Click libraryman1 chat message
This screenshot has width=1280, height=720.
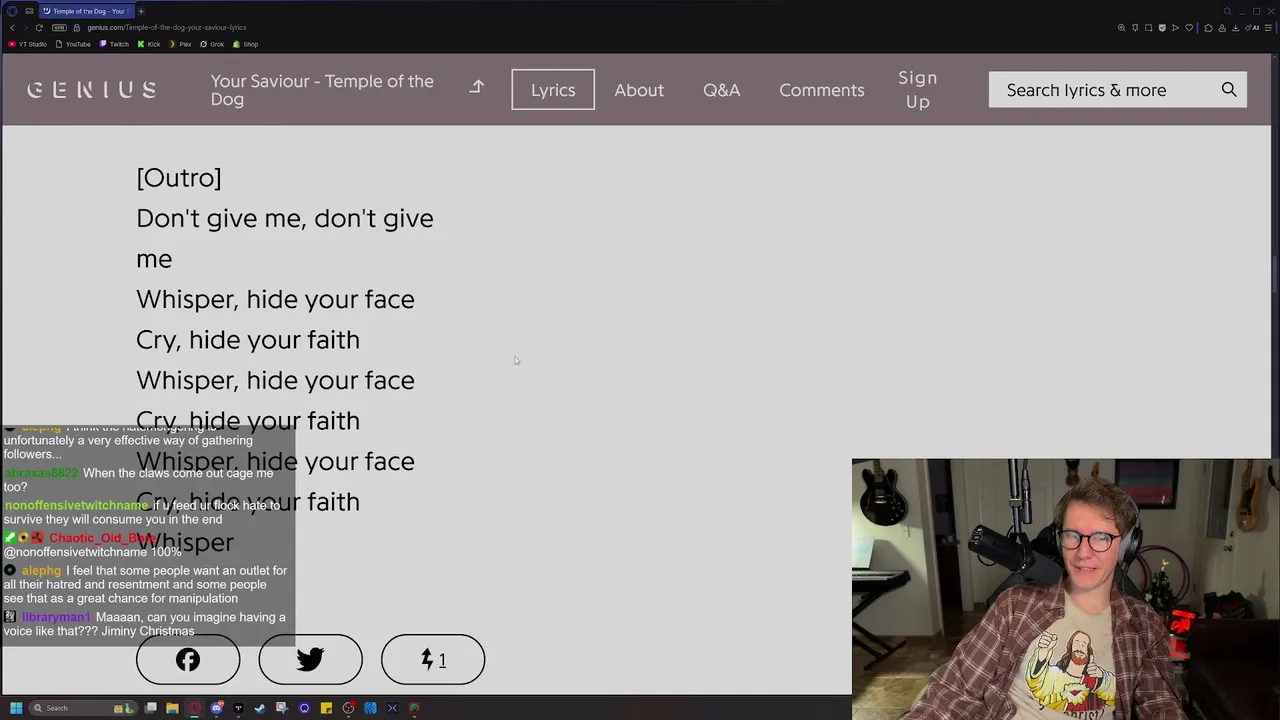146,624
